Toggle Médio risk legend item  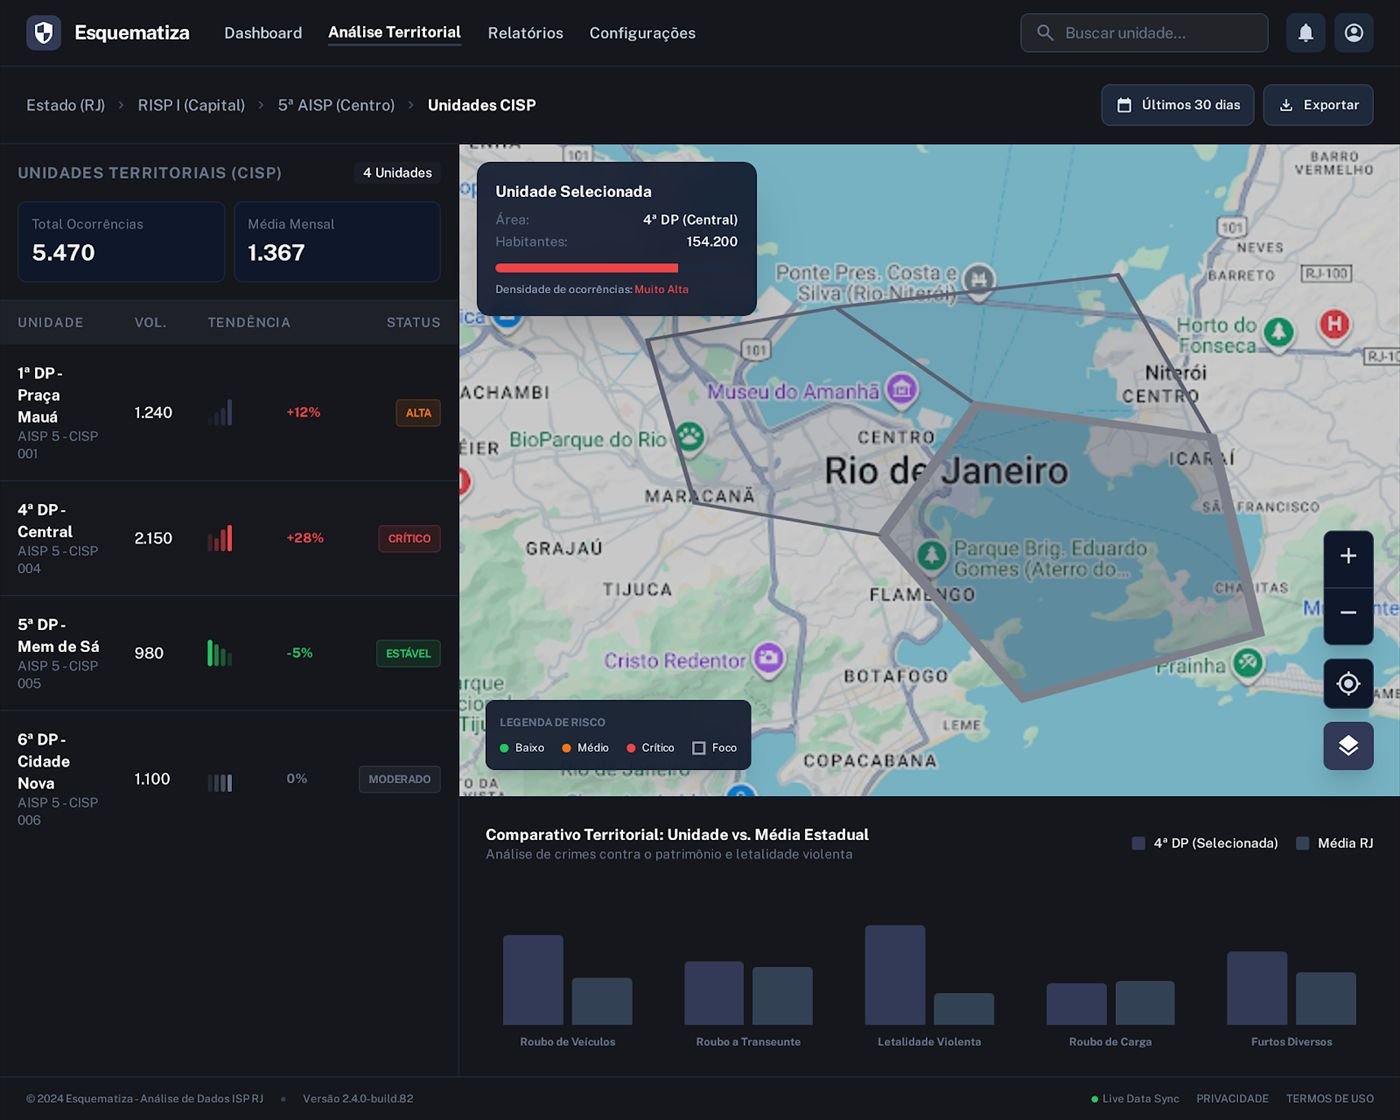tap(585, 748)
